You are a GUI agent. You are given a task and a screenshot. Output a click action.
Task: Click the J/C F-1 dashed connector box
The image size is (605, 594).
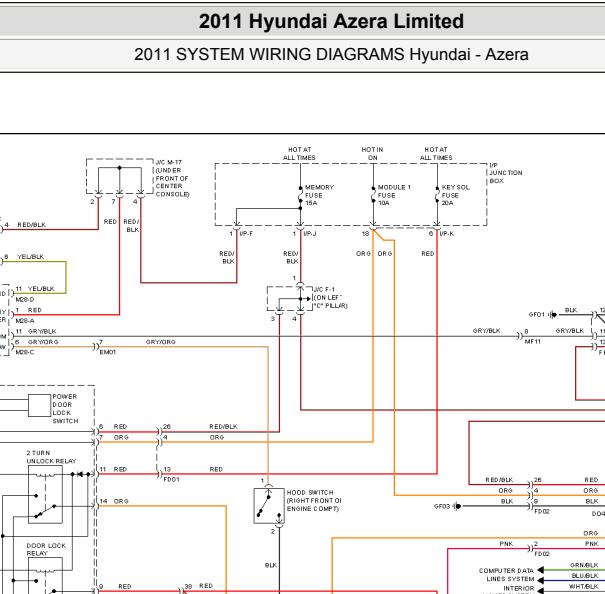[289, 298]
